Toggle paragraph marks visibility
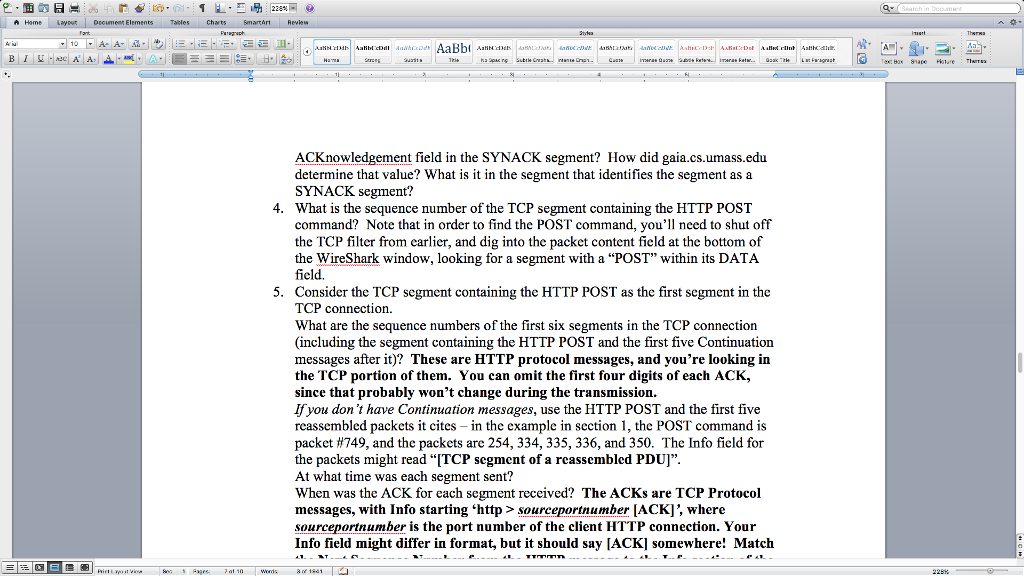This screenshot has height=576, width=1024. [x=202, y=7]
